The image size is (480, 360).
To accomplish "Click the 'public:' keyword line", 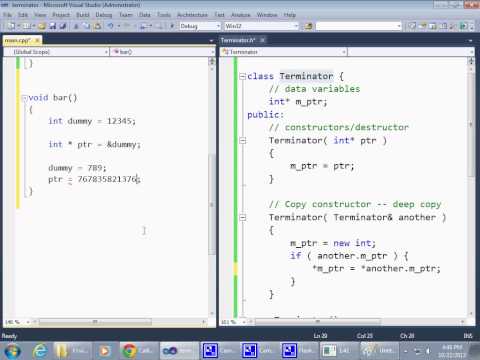I will (265, 115).
